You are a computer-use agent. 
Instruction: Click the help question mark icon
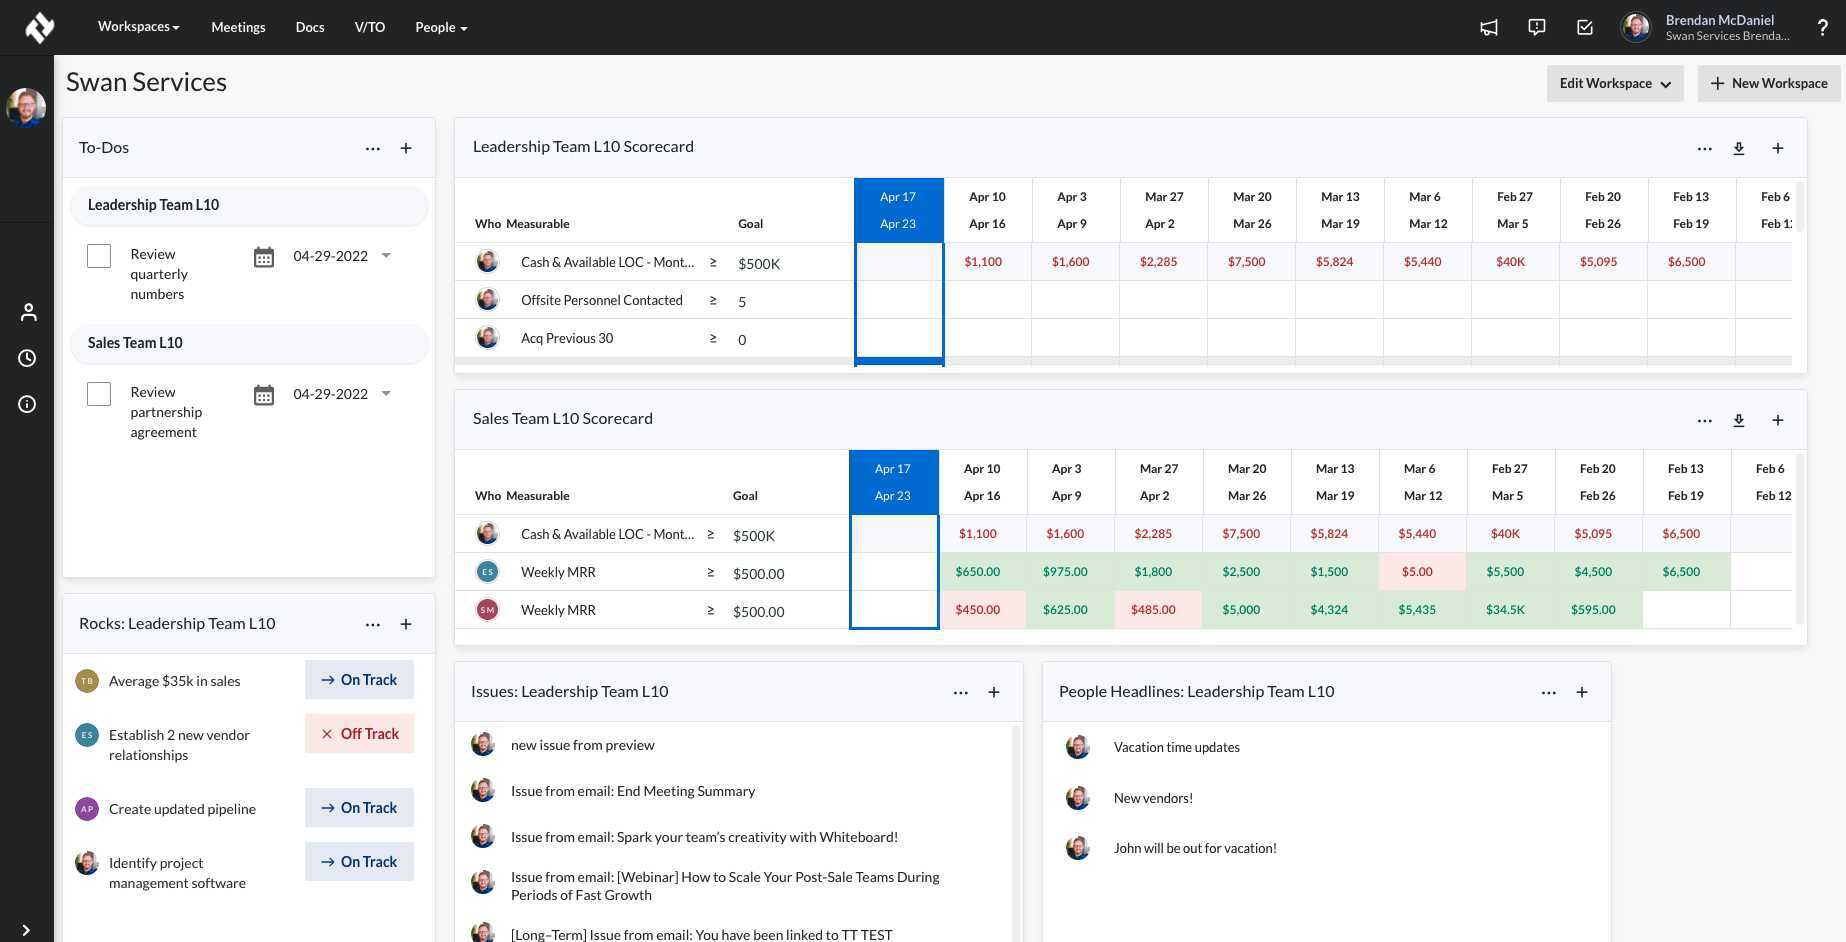(x=1822, y=27)
